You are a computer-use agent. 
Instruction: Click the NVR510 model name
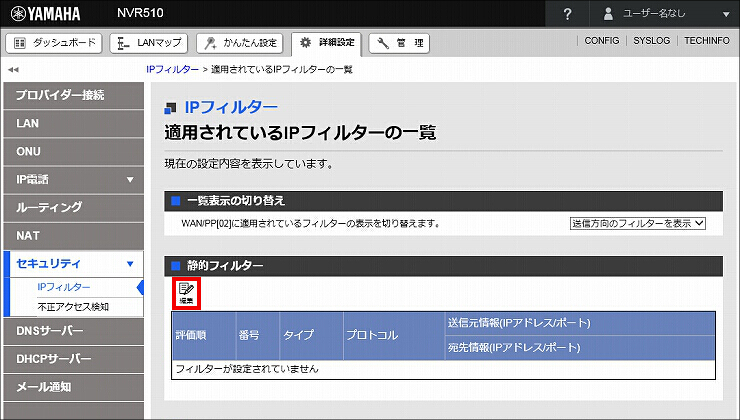point(140,13)
